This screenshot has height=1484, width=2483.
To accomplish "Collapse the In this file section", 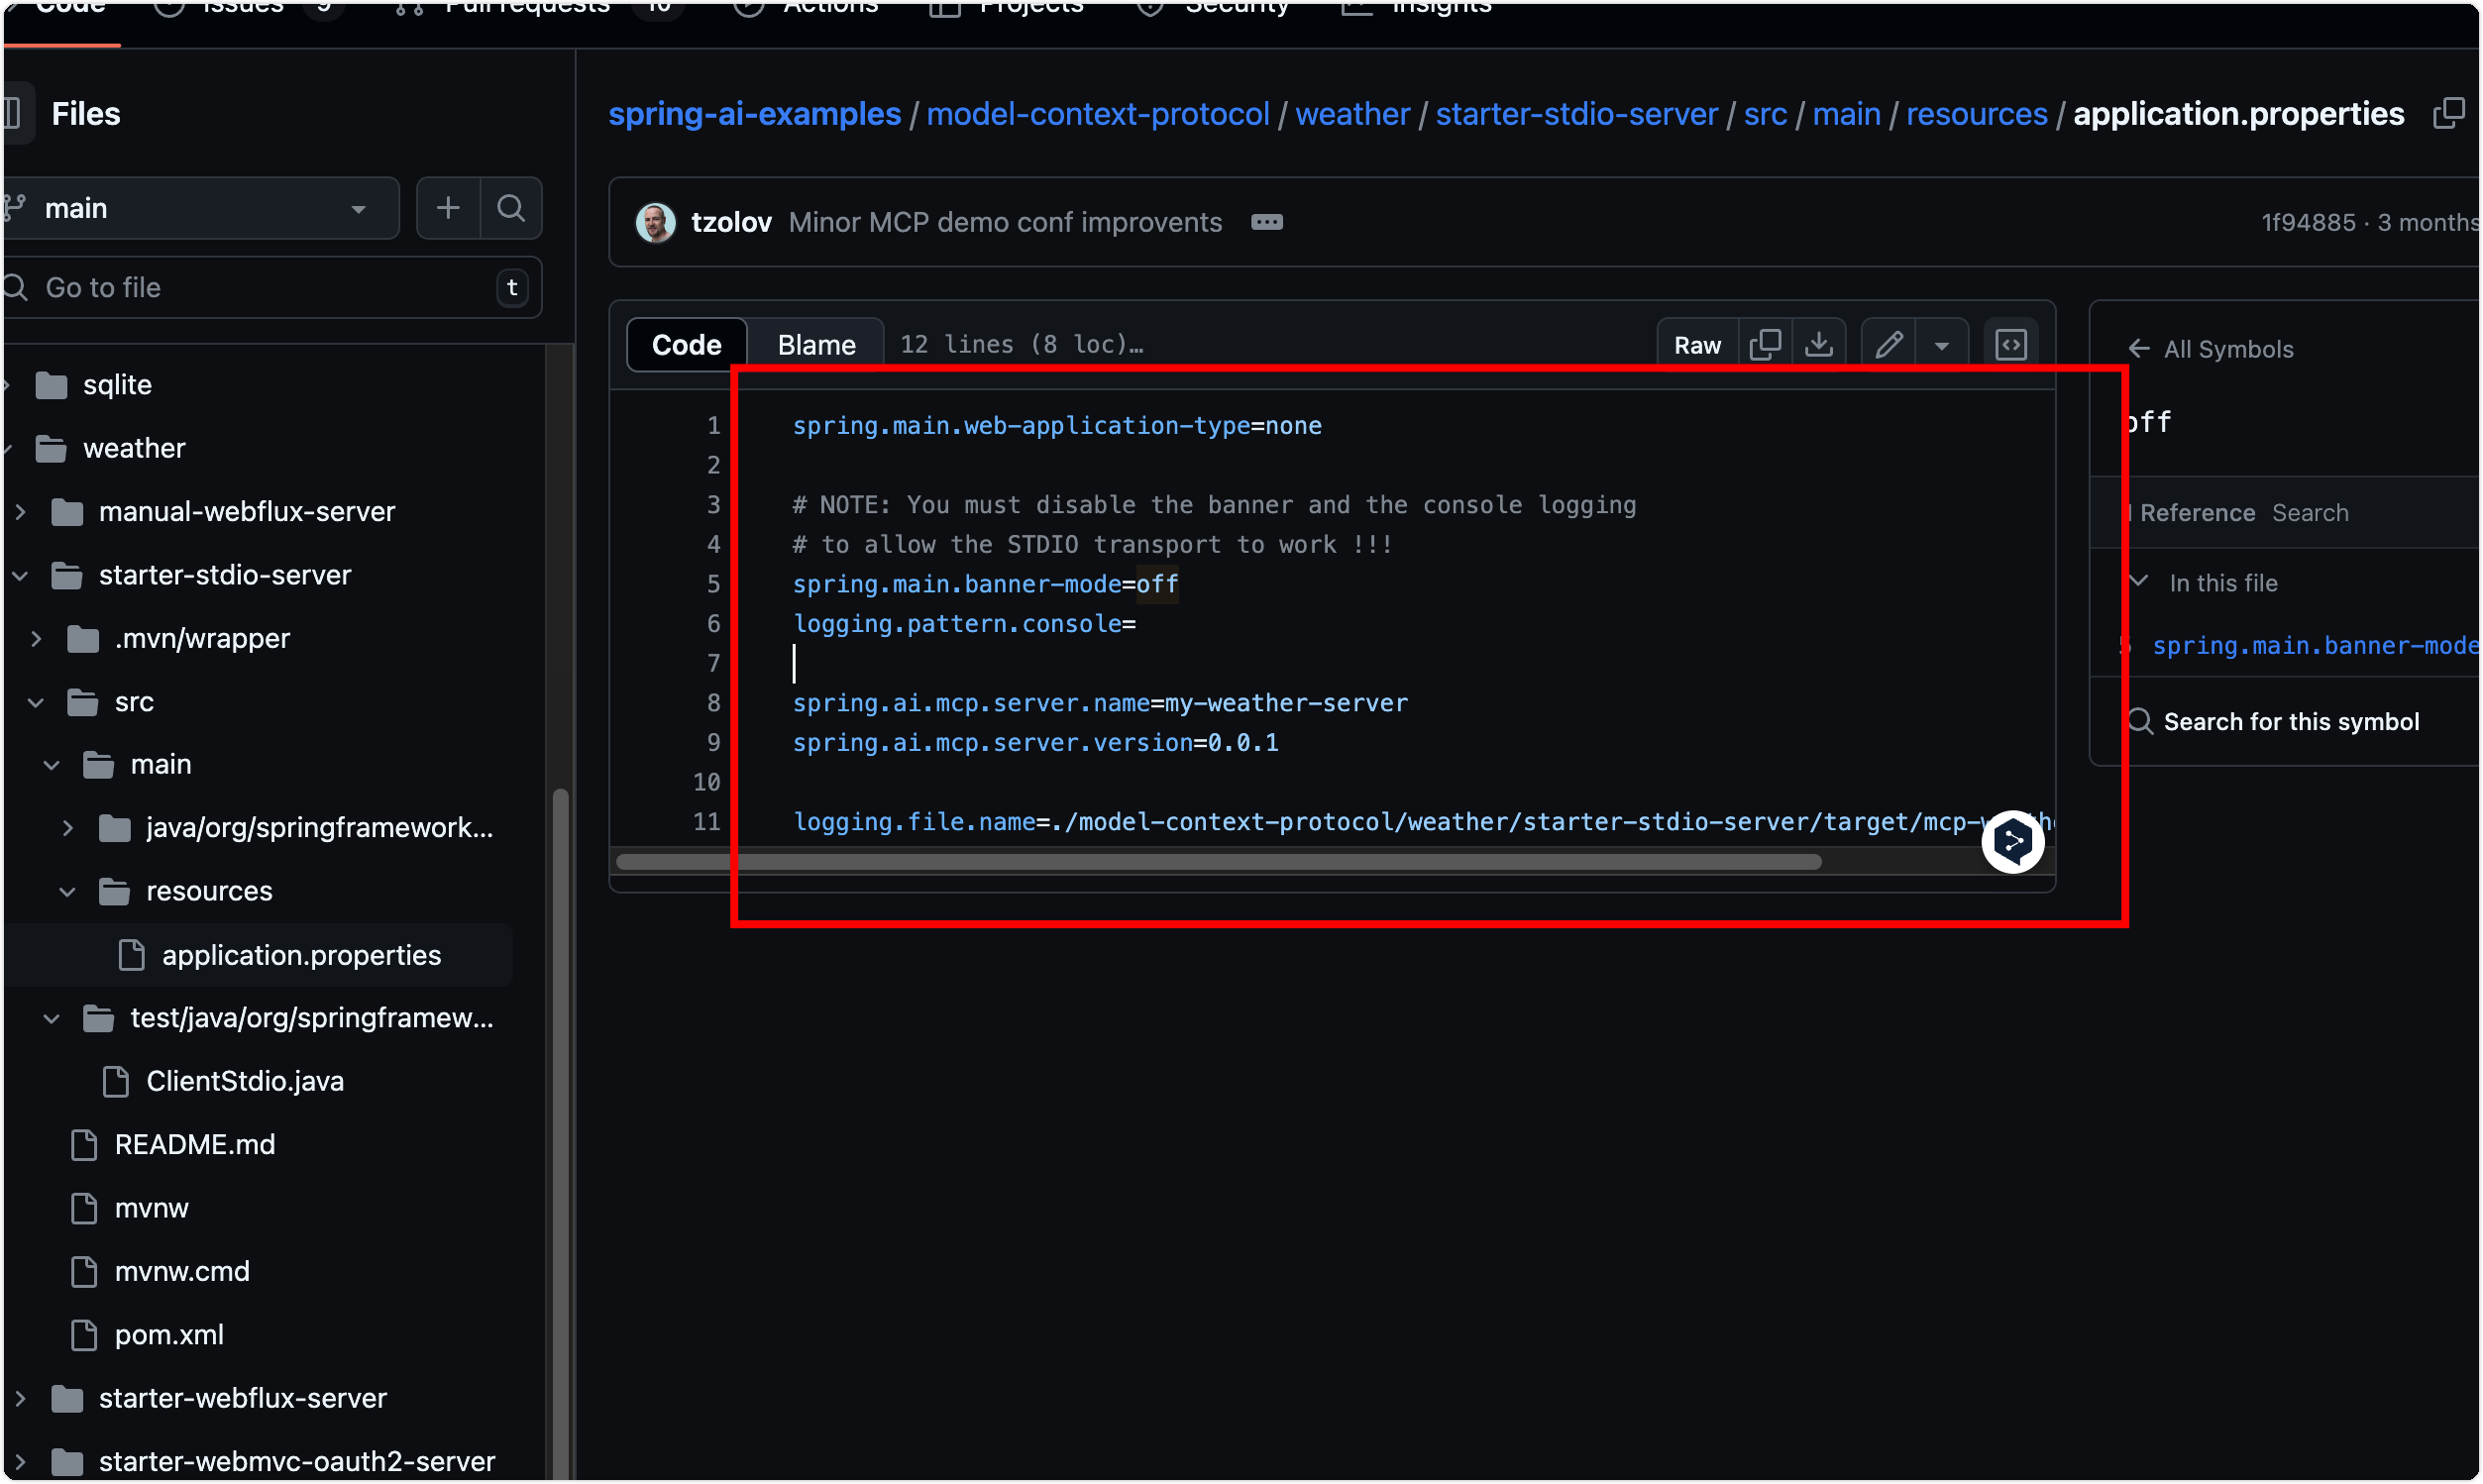I will 2138,582.
